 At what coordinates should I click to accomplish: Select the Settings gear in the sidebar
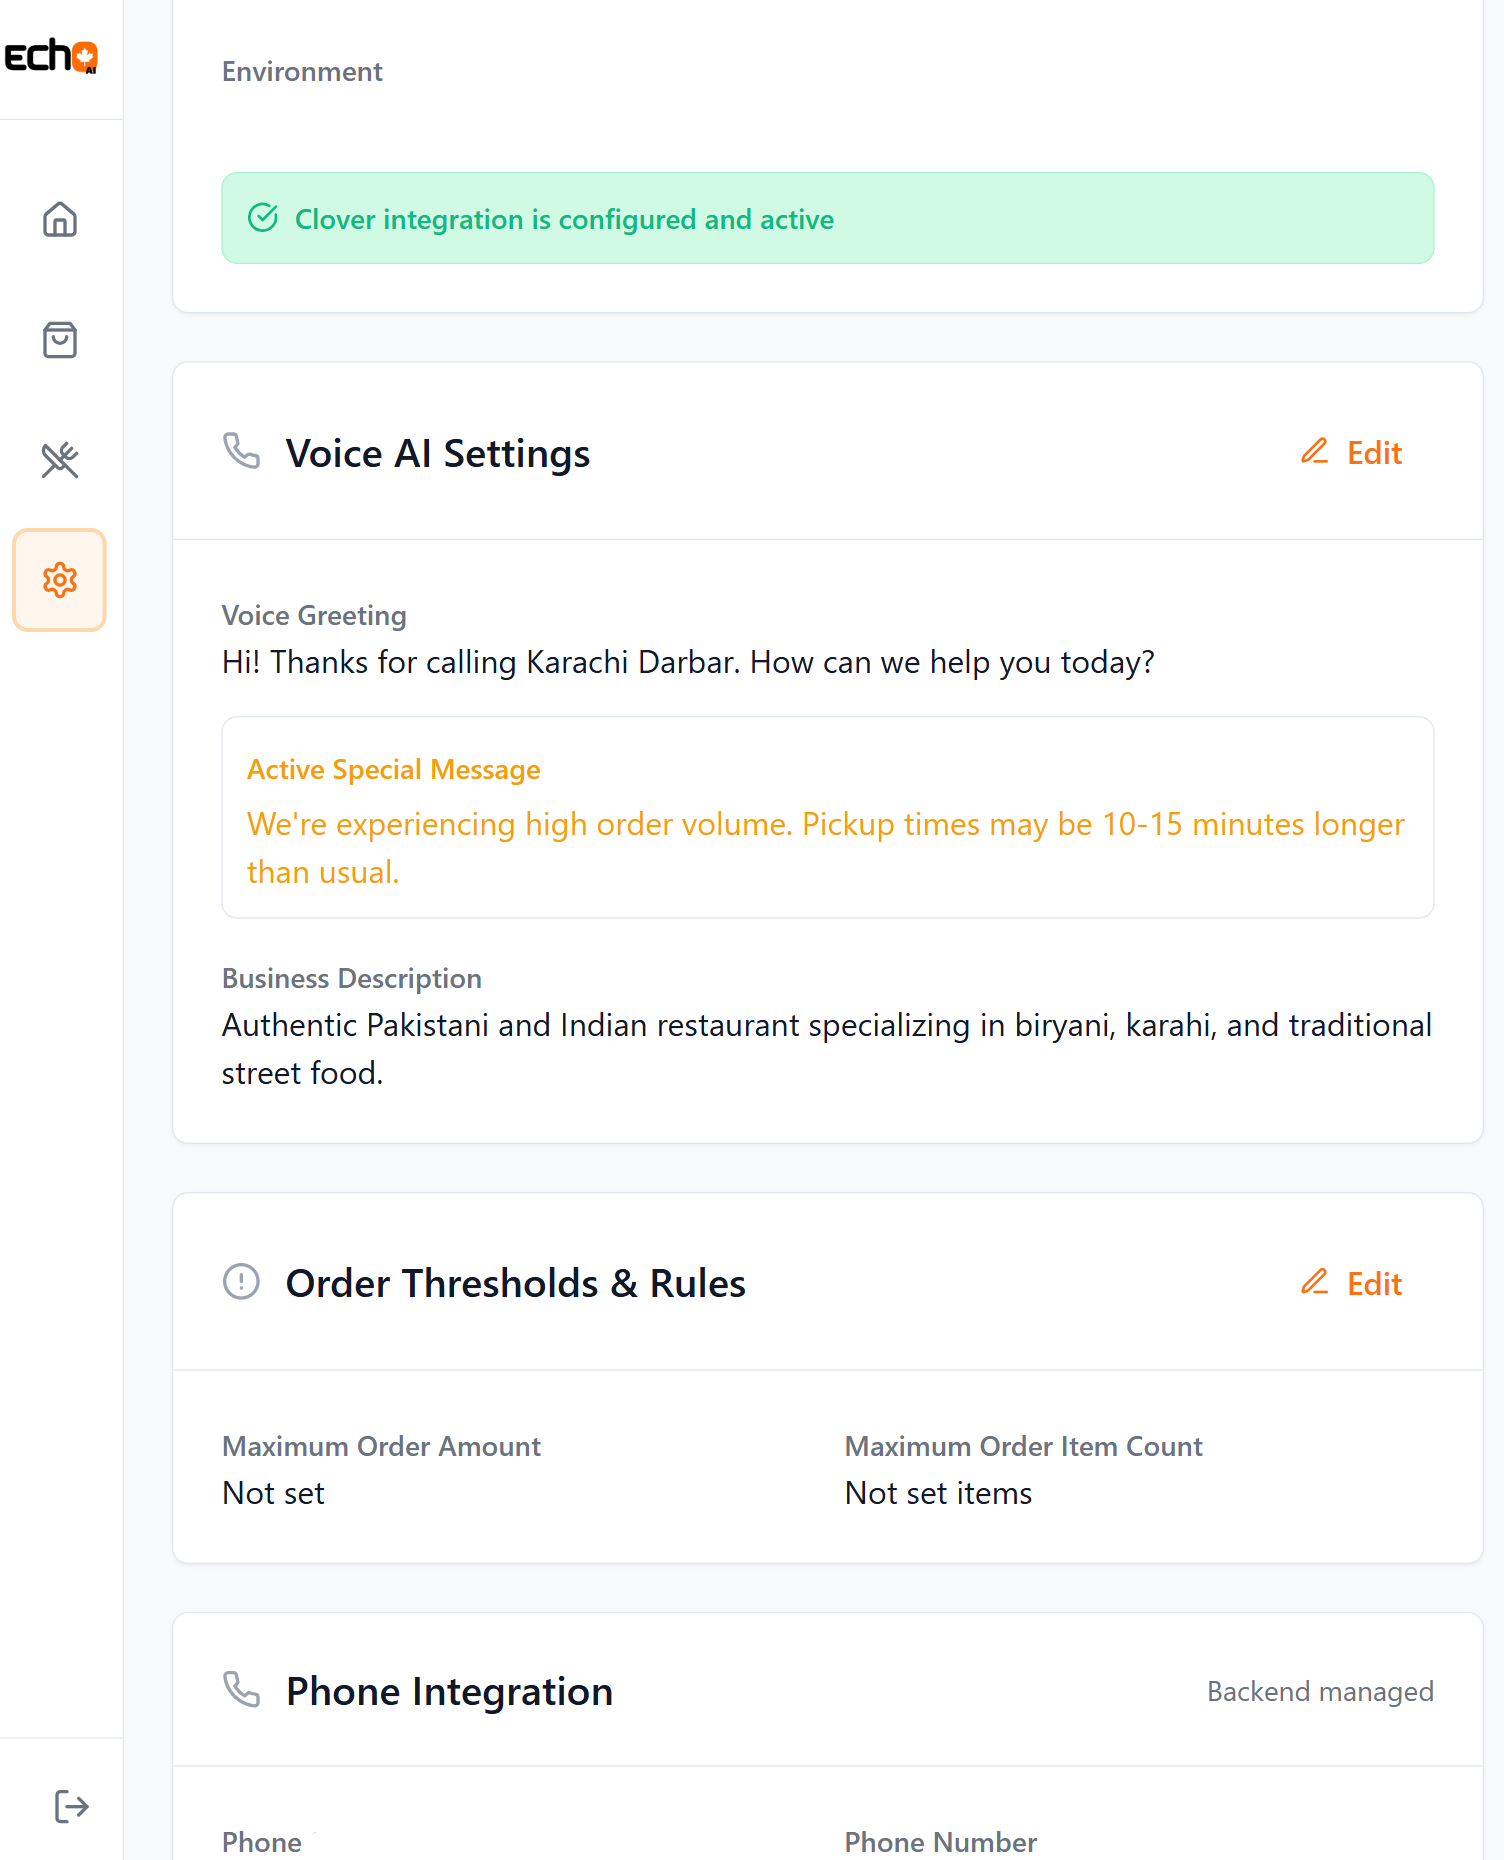(59, 580)
